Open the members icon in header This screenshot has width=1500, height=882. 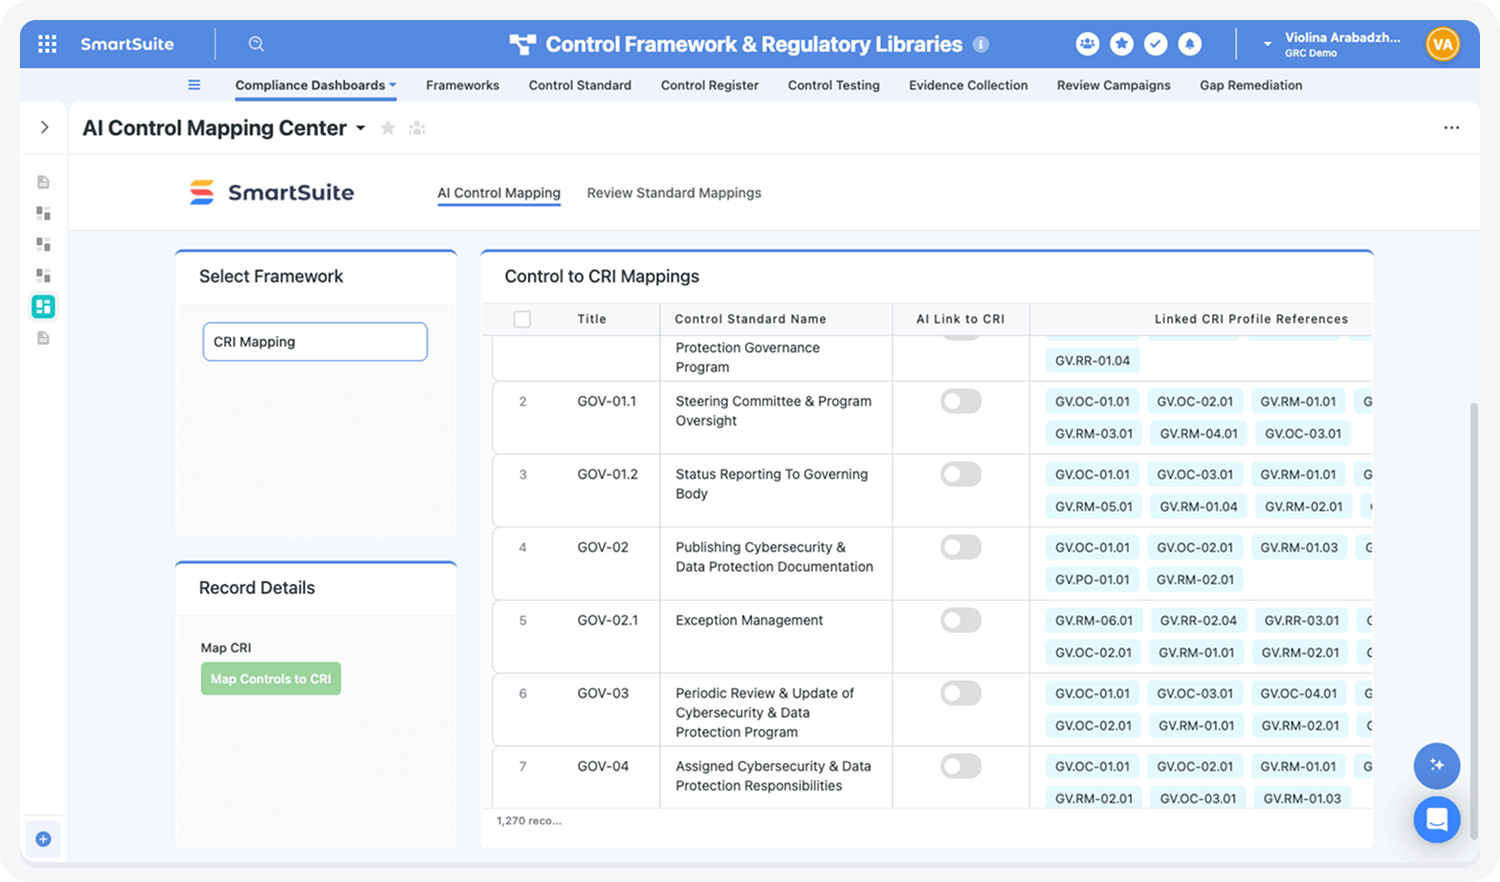tap(1087, 44)
